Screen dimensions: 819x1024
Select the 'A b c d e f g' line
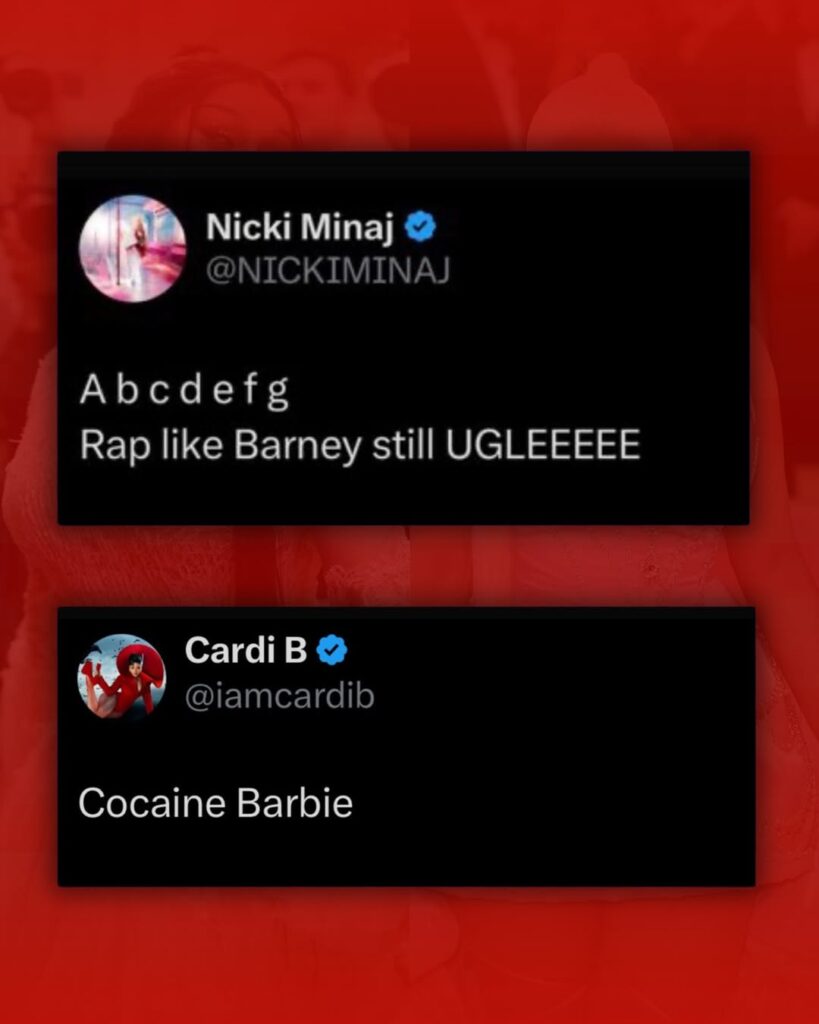pyautogui.click(x=184, y=392)
